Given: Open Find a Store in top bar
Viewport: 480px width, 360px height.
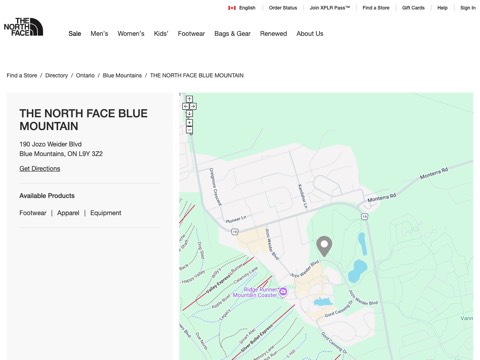Looking at the screenshot, I should 376,8.
